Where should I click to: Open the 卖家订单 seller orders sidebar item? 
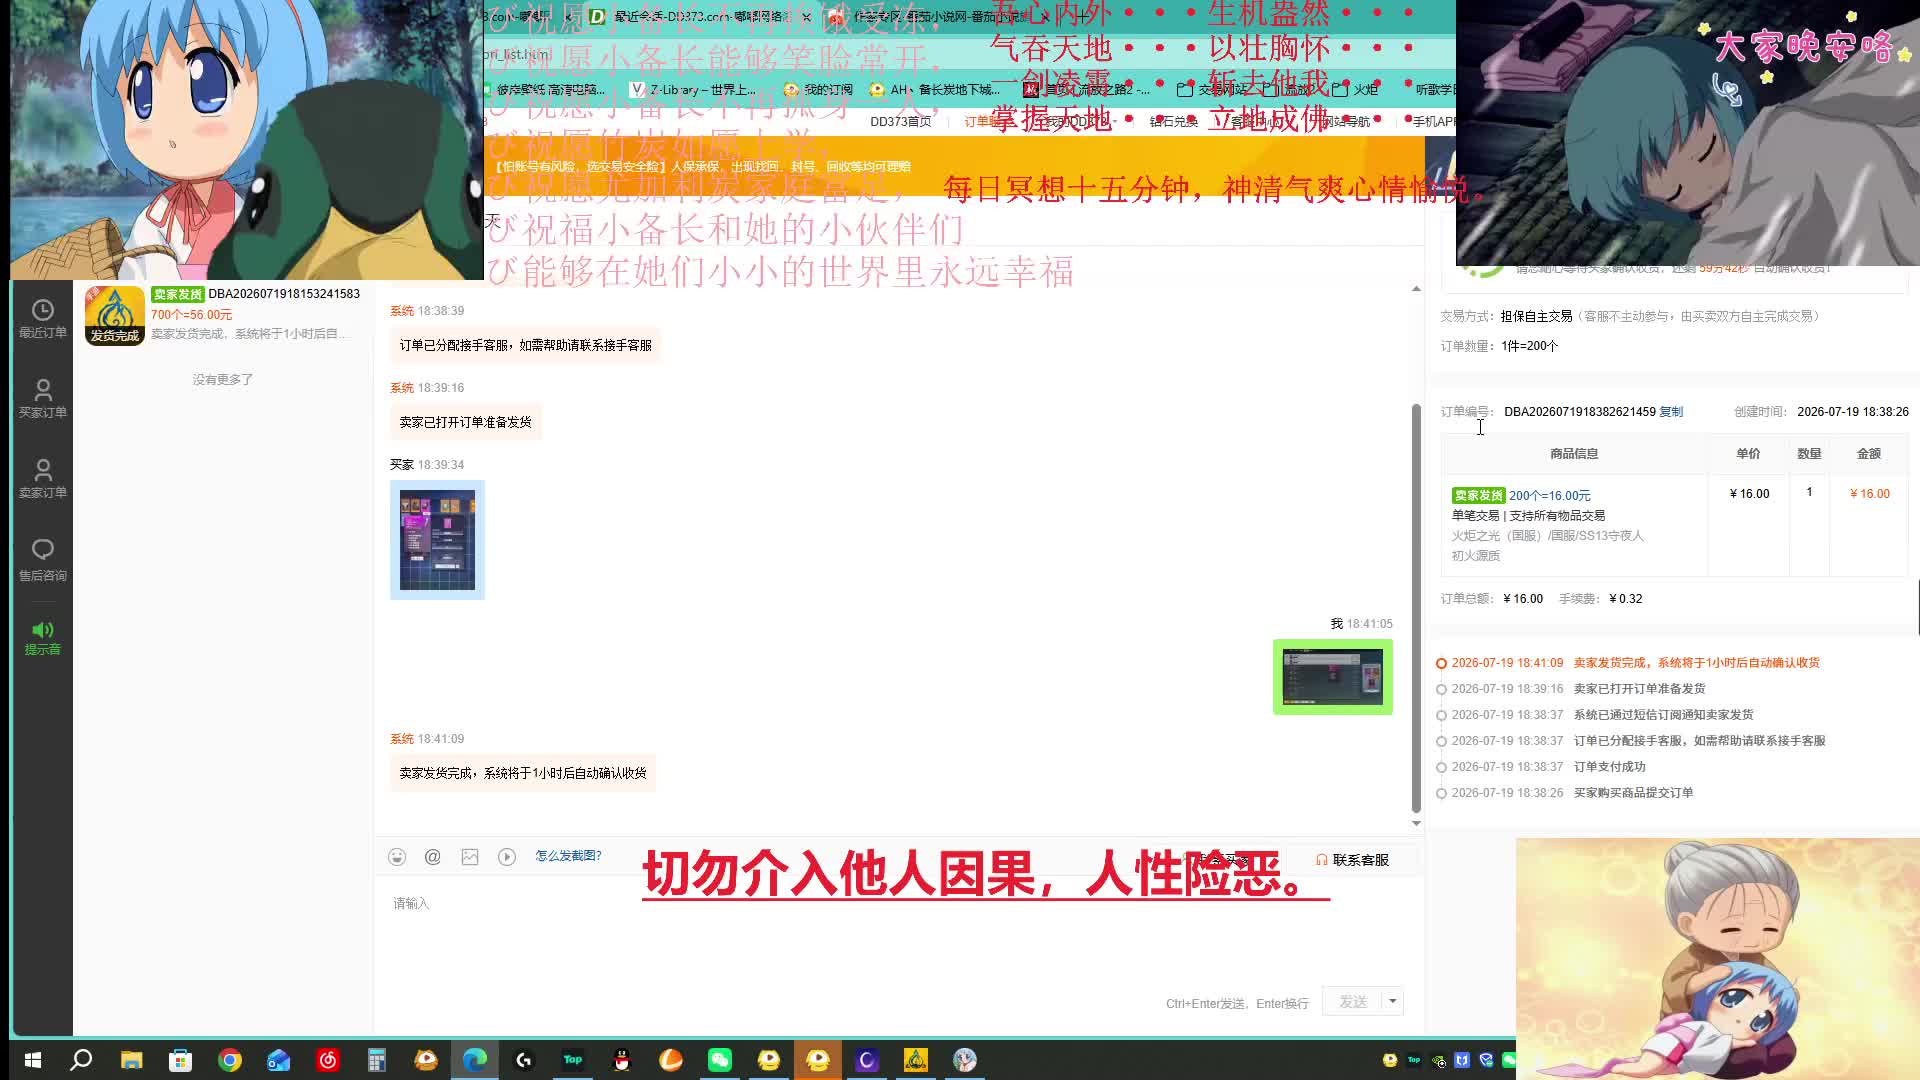(x=42, y=479)
